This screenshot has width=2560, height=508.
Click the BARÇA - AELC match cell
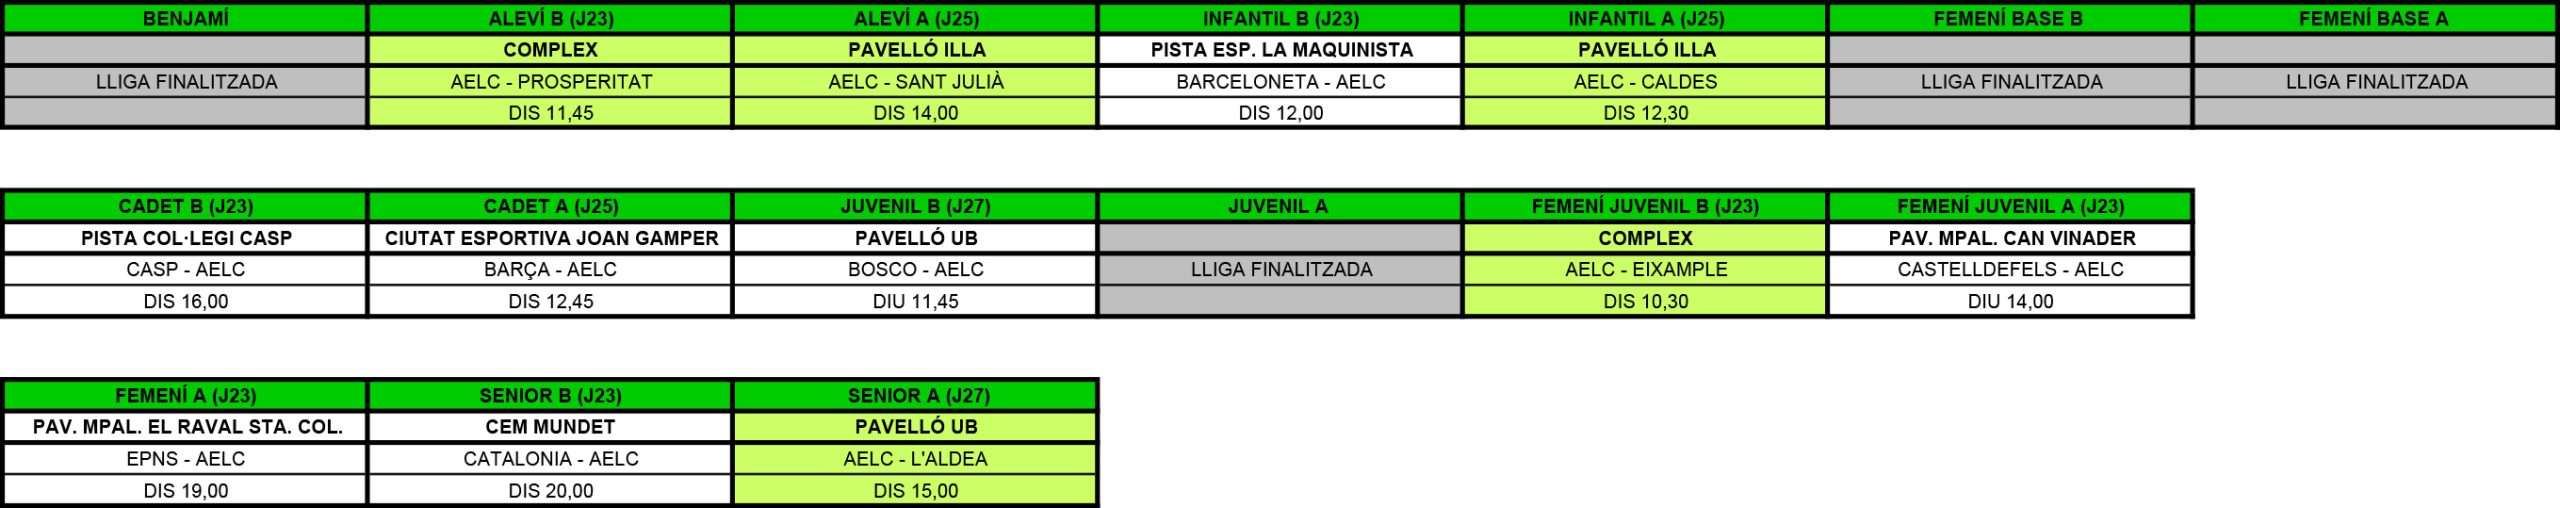click(x=550, y=269)
